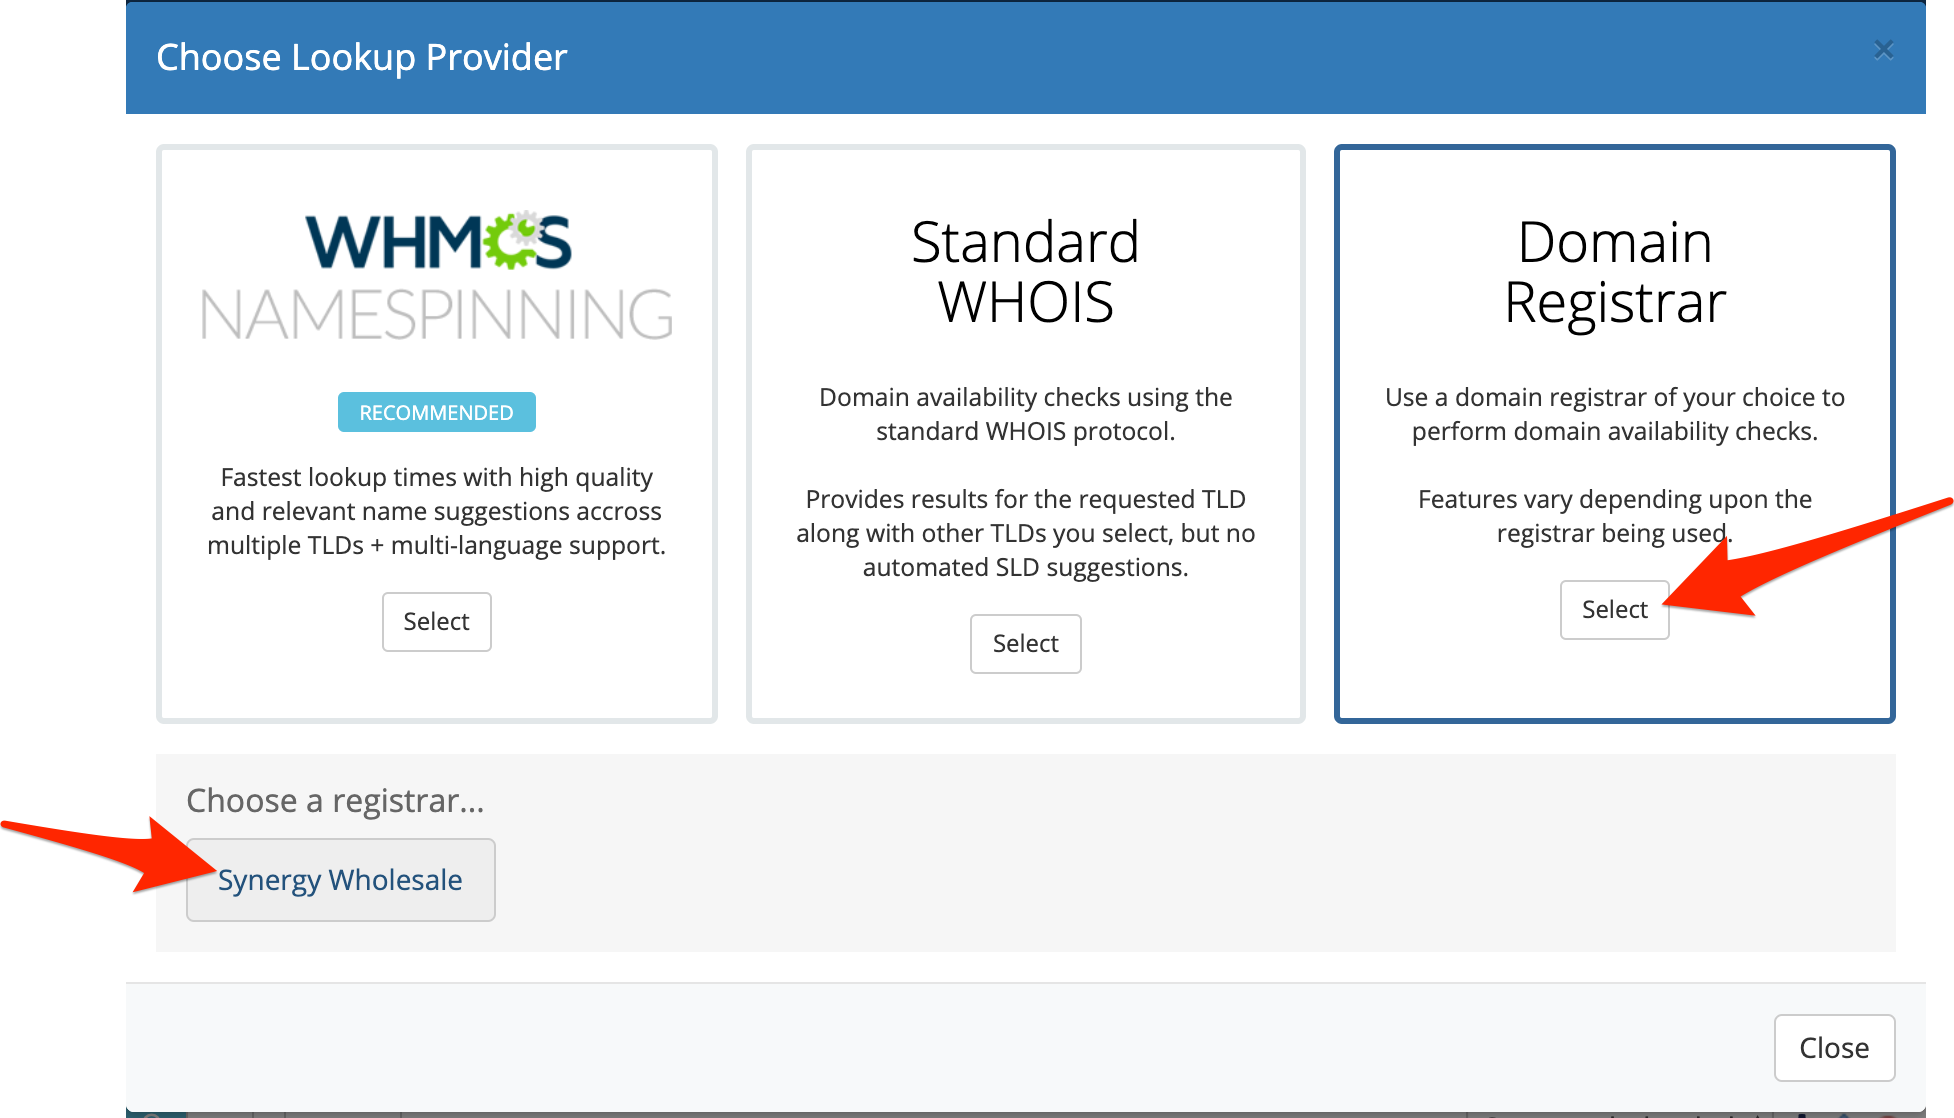Click the Choose Lookup Provider title
This screenshot has width=1954, height=1118.
(x=361, y=57)
